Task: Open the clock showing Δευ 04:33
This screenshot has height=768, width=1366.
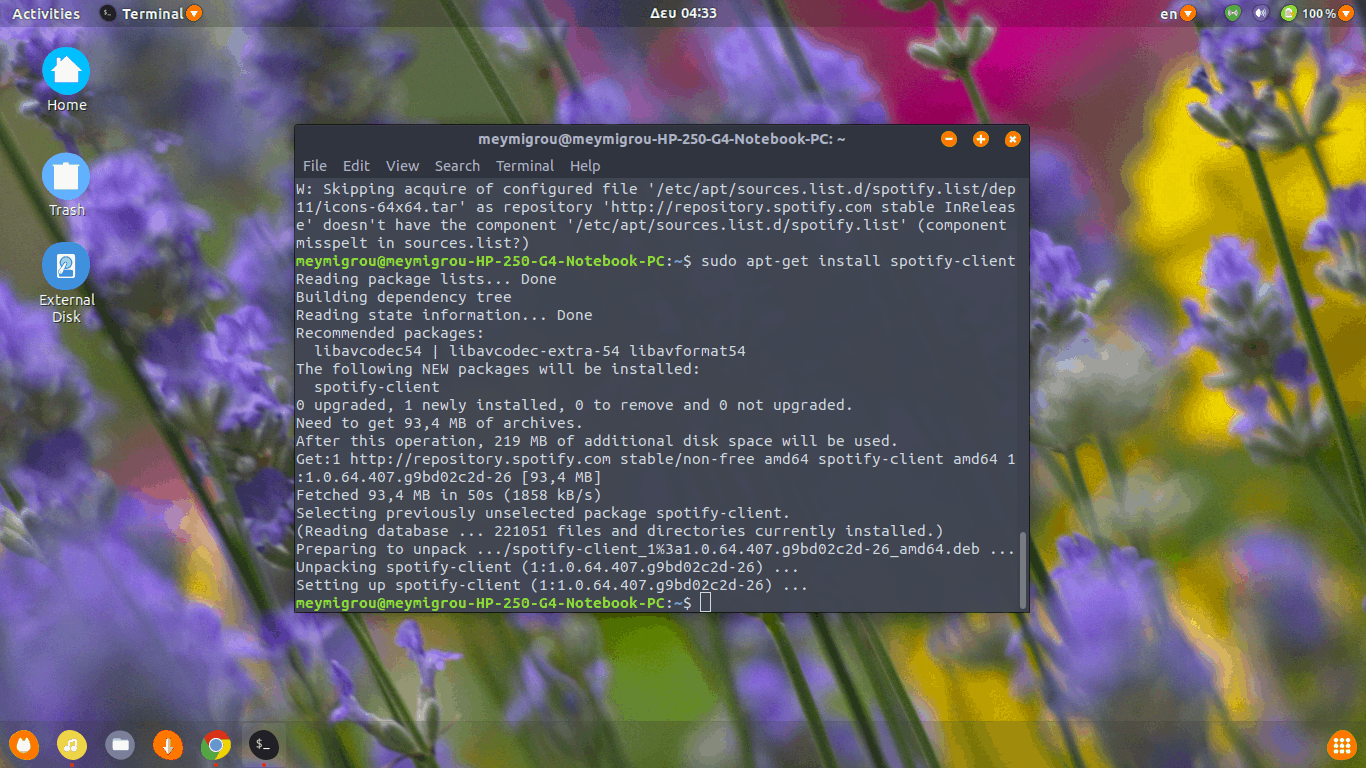Action: [683, 13]
